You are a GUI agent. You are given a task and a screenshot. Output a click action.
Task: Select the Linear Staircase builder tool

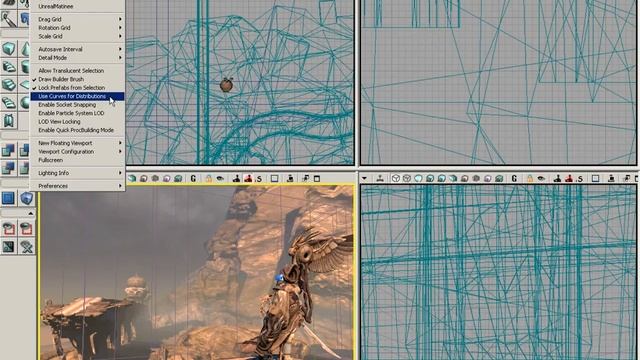[8, 84]
